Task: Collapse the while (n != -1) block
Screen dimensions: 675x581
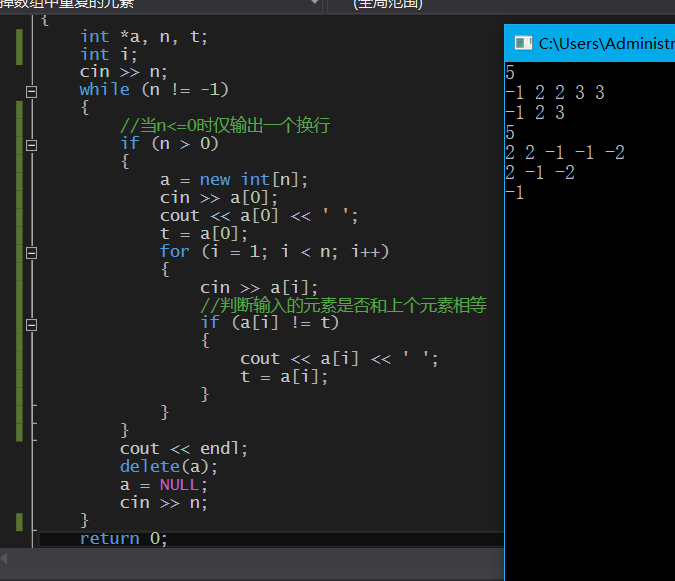Action: tap(31, 90)
